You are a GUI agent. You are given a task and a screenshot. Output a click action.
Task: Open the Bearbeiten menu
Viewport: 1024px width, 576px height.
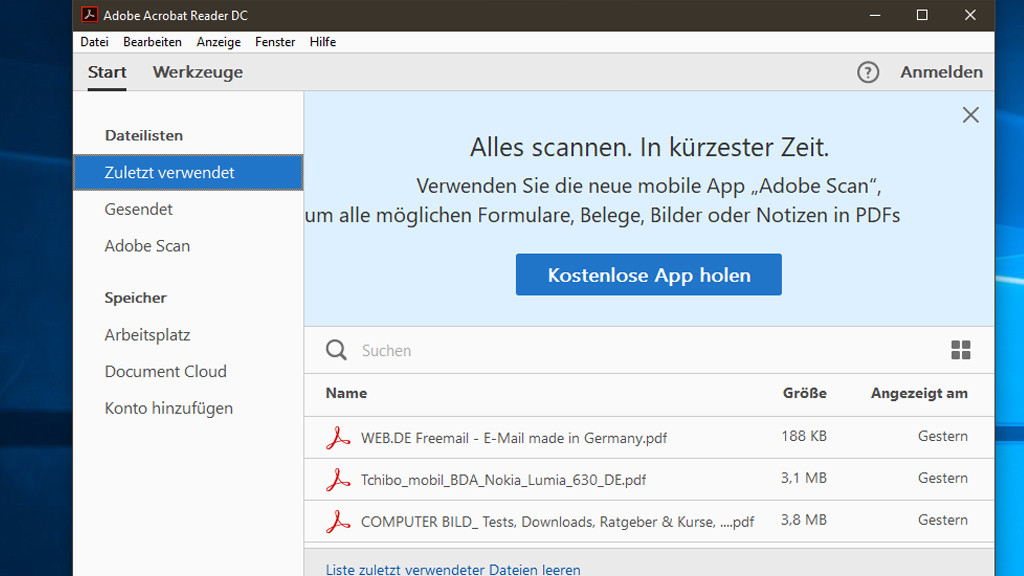(x=152, y=42)
